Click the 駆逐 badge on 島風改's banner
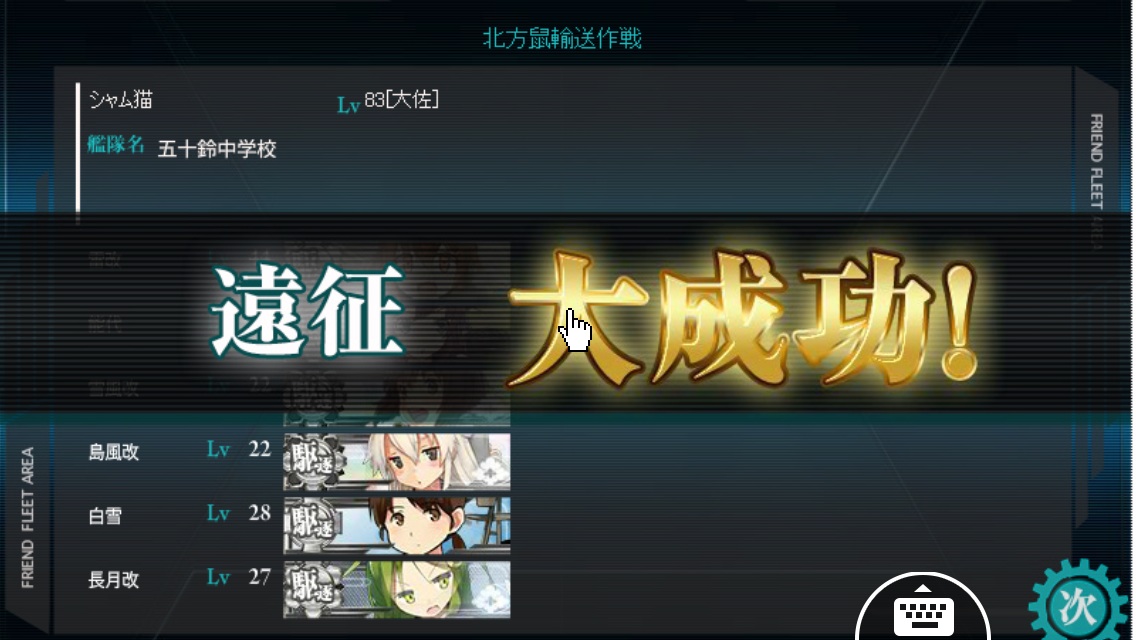 tap(313, 461)
